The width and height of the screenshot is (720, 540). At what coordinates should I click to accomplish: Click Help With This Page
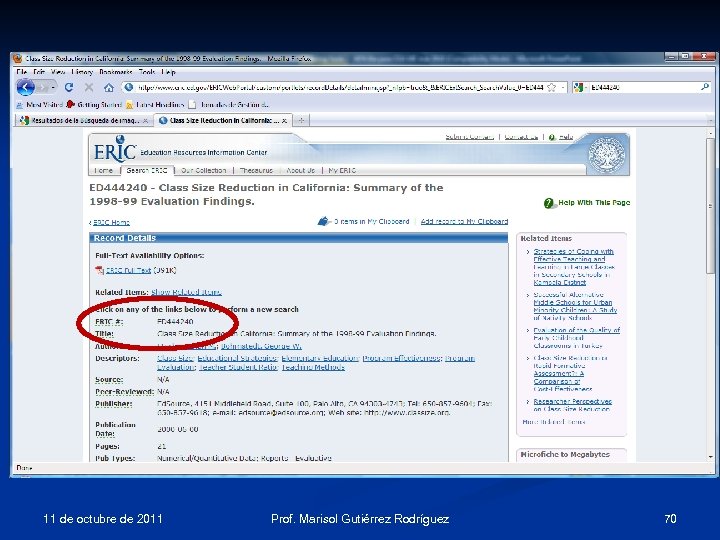(594, 202)
